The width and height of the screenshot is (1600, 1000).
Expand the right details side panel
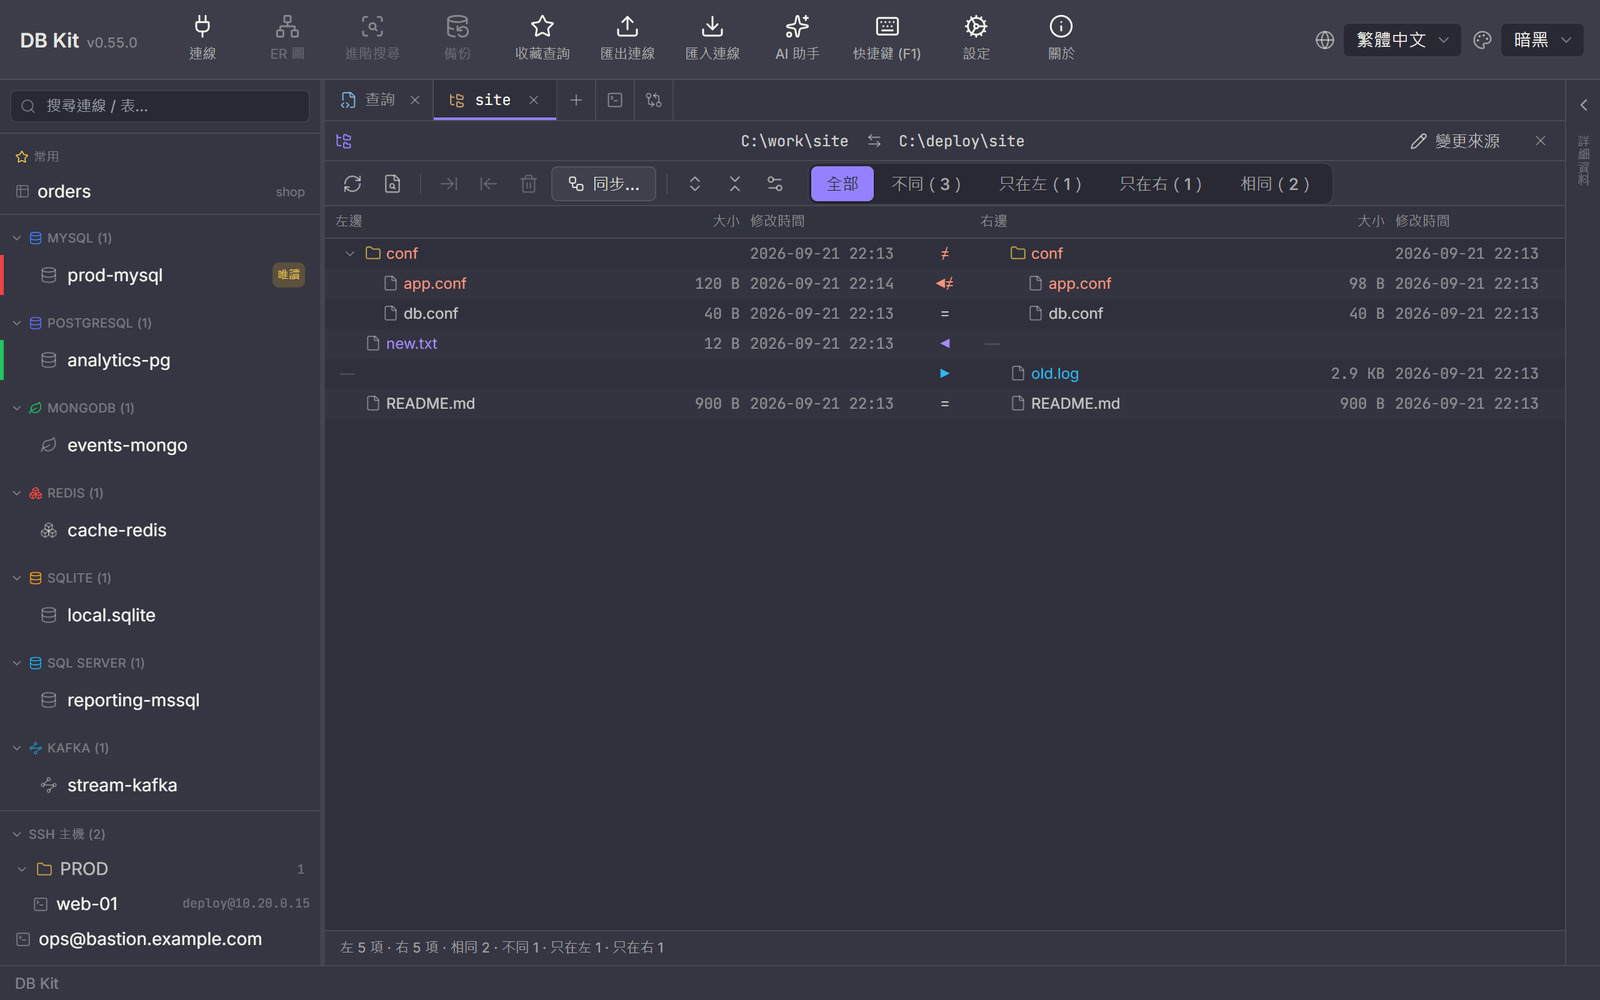click(x=1584, y=105)
